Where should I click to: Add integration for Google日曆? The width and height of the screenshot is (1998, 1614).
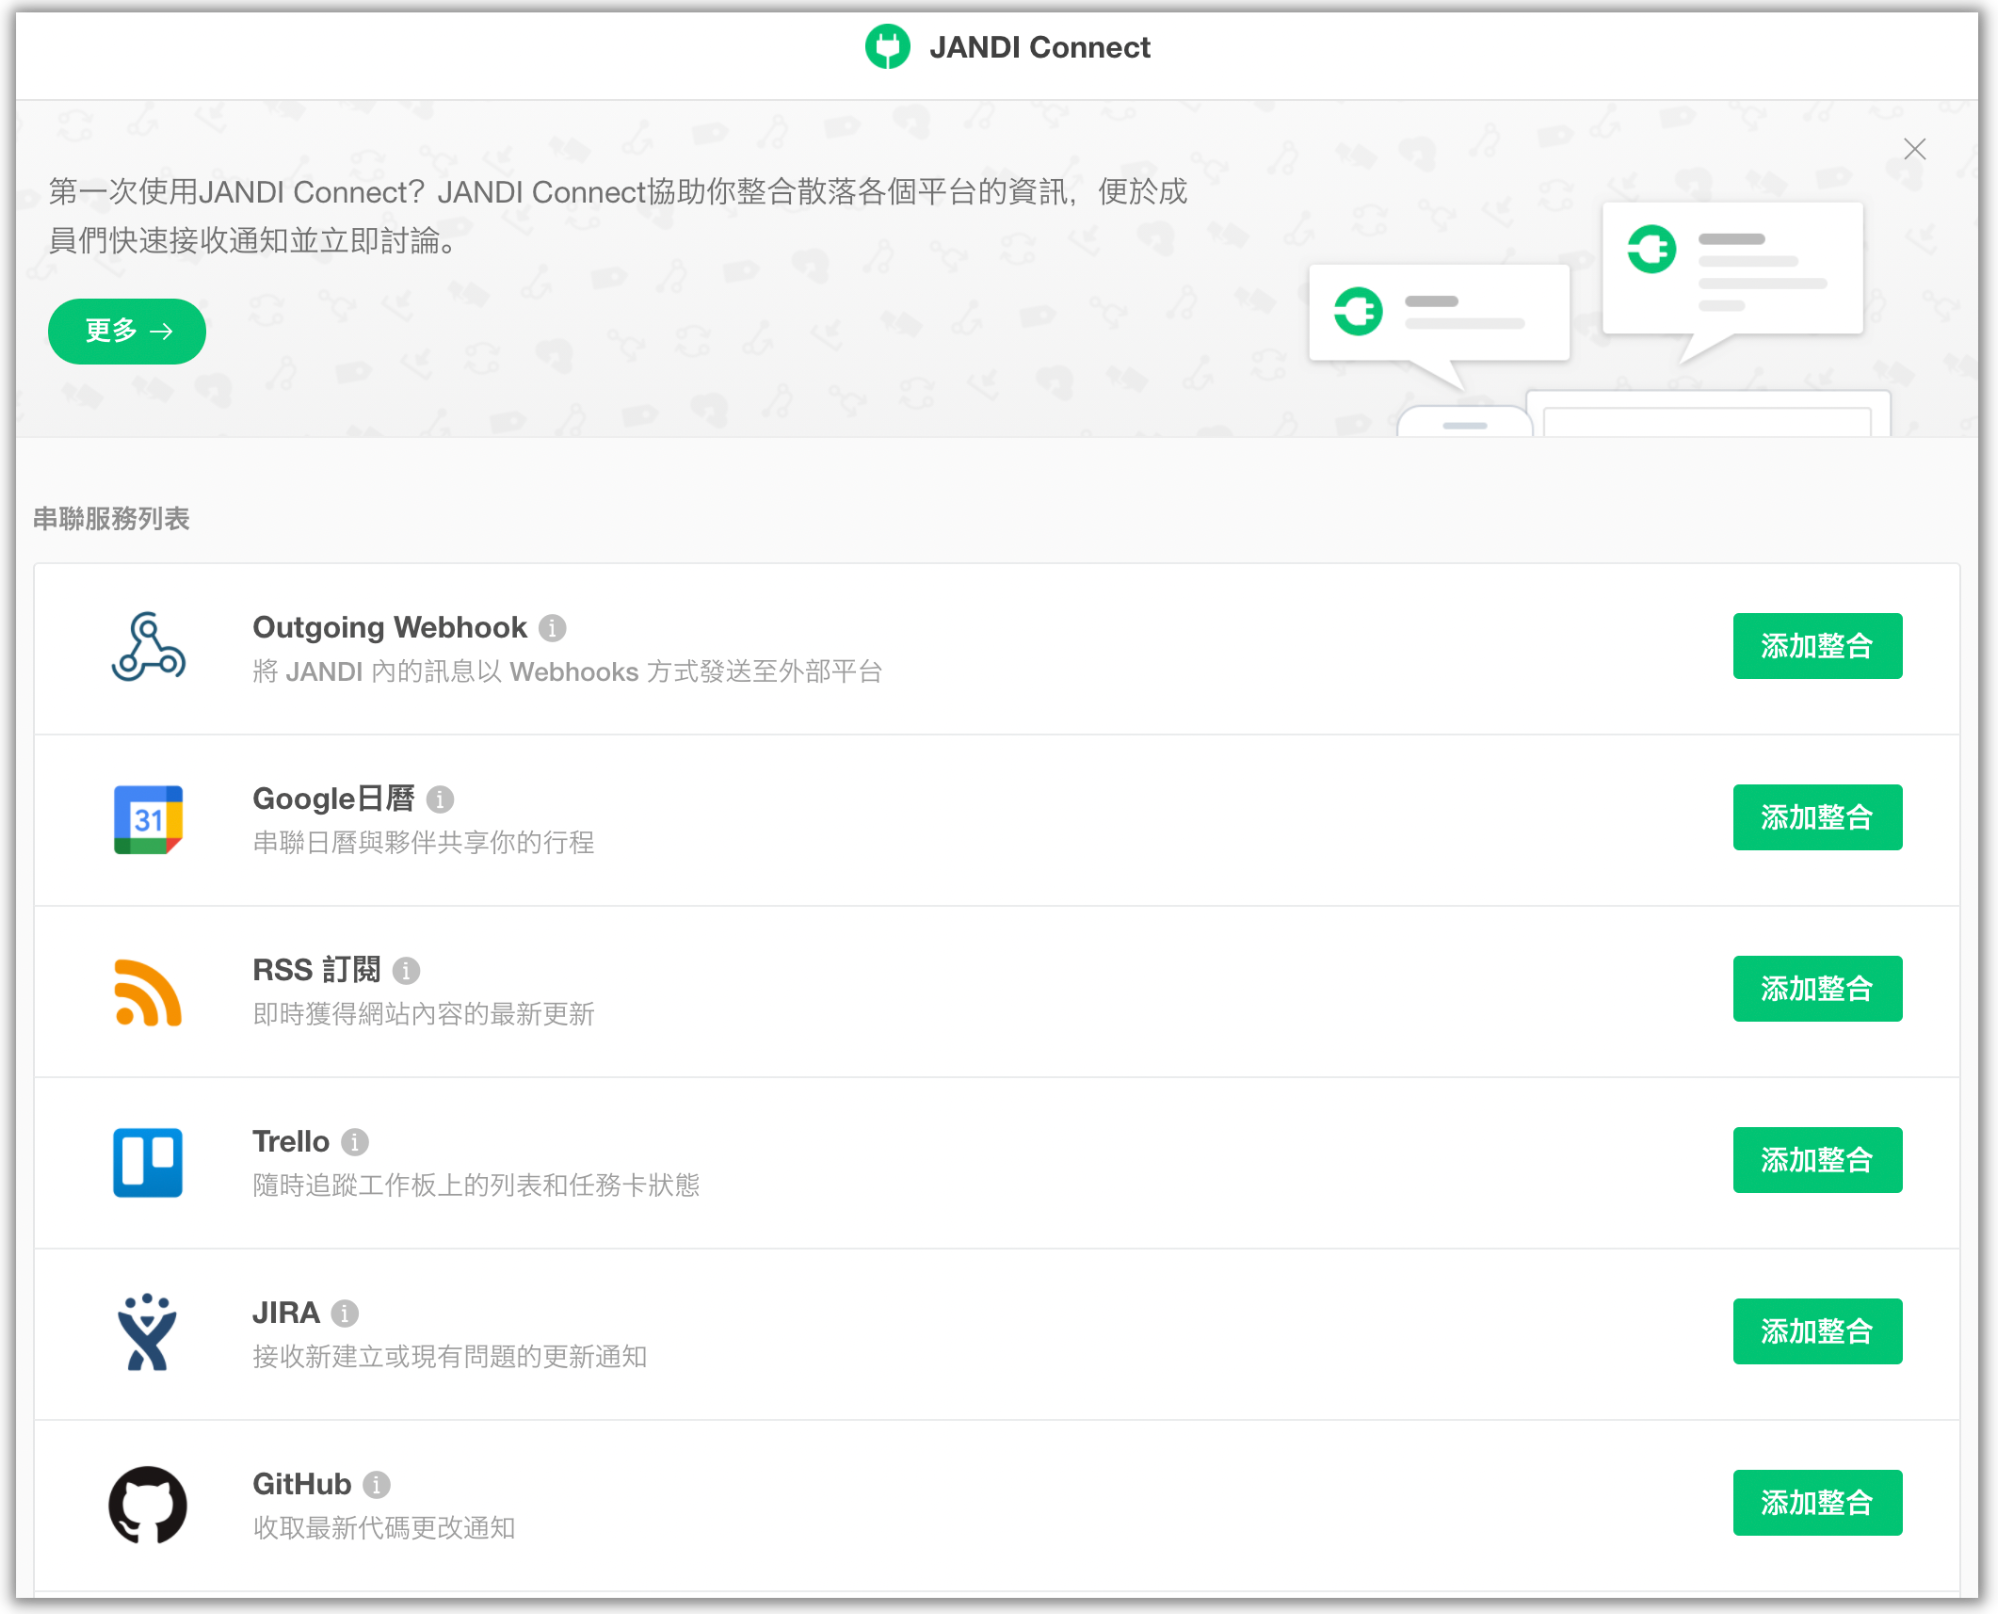1816,817
